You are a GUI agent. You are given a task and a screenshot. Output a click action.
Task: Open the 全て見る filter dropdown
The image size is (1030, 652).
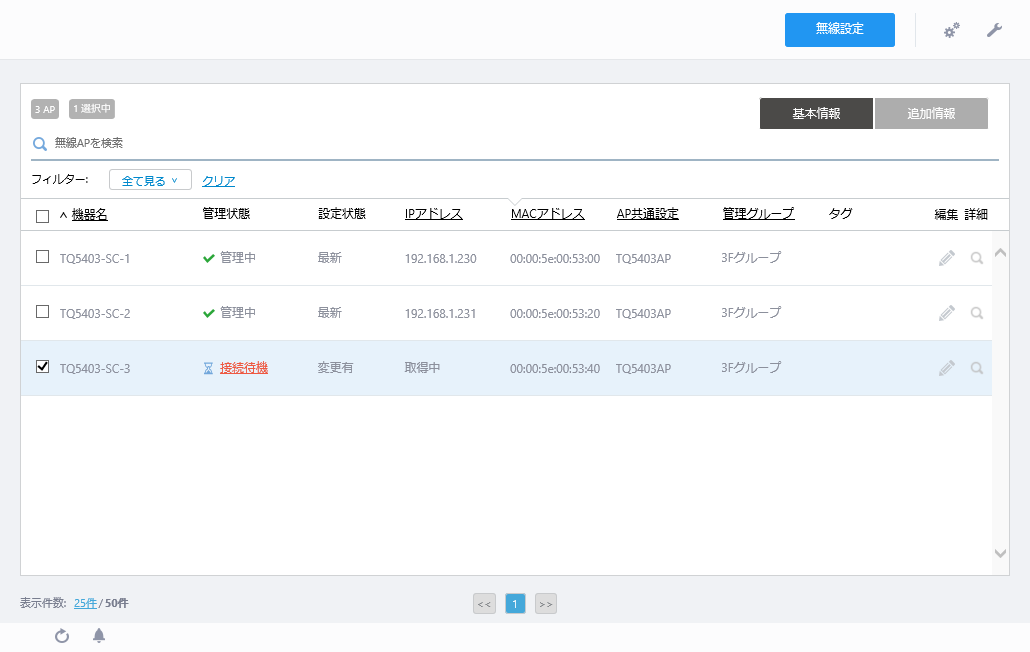pyautogui.click(x=150, y=180)
